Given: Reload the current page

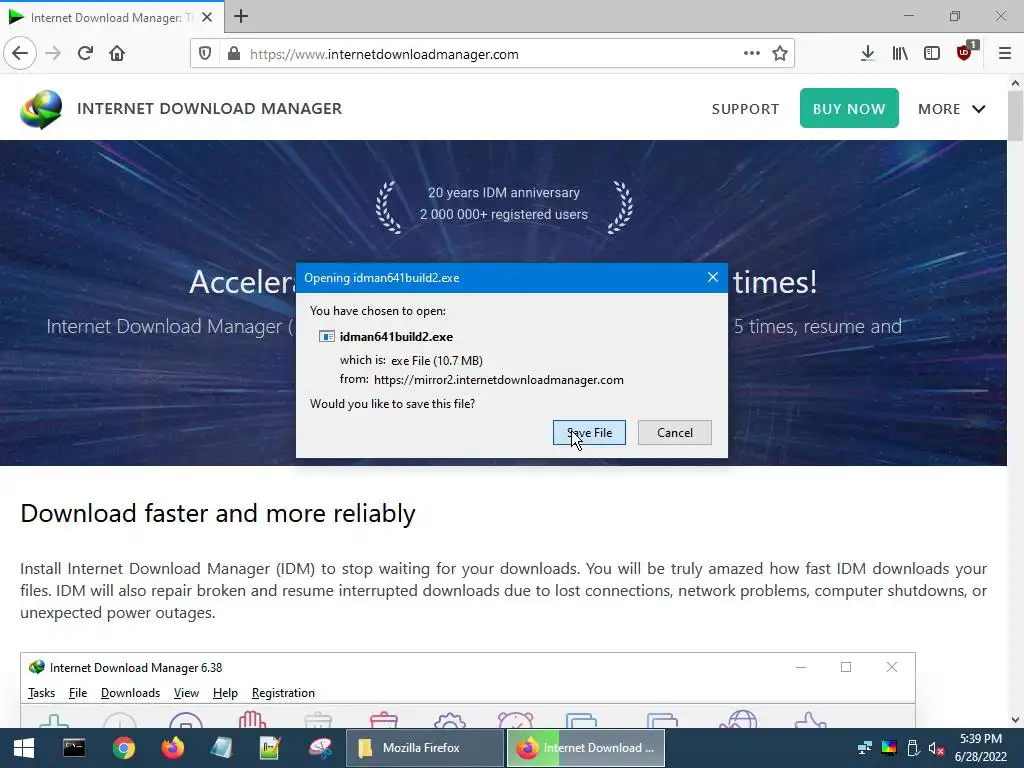Looking at the screenshot, I should click(86, 54).
